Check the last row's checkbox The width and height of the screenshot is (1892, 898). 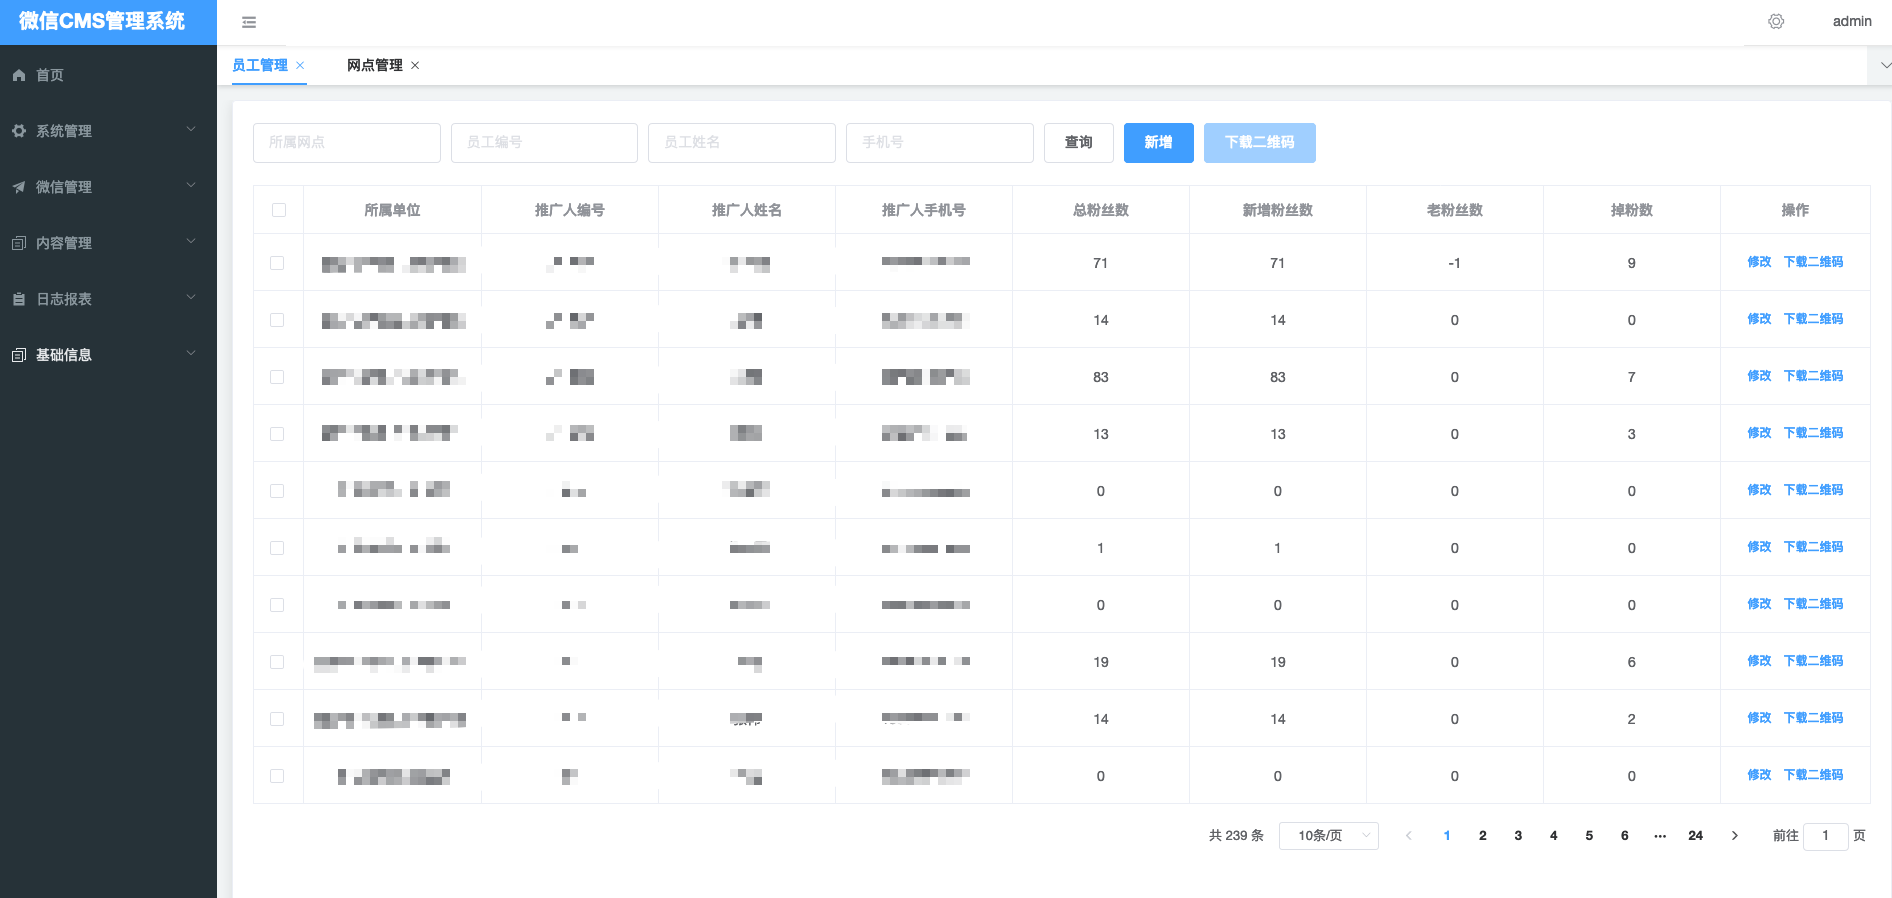(x=277, y=776)
